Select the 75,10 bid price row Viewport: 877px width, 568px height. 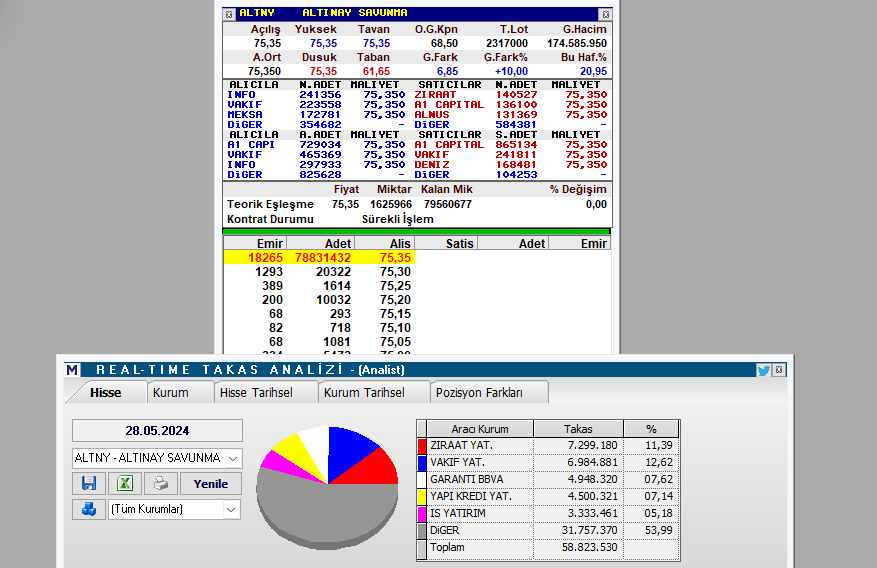tap(319, 328)
